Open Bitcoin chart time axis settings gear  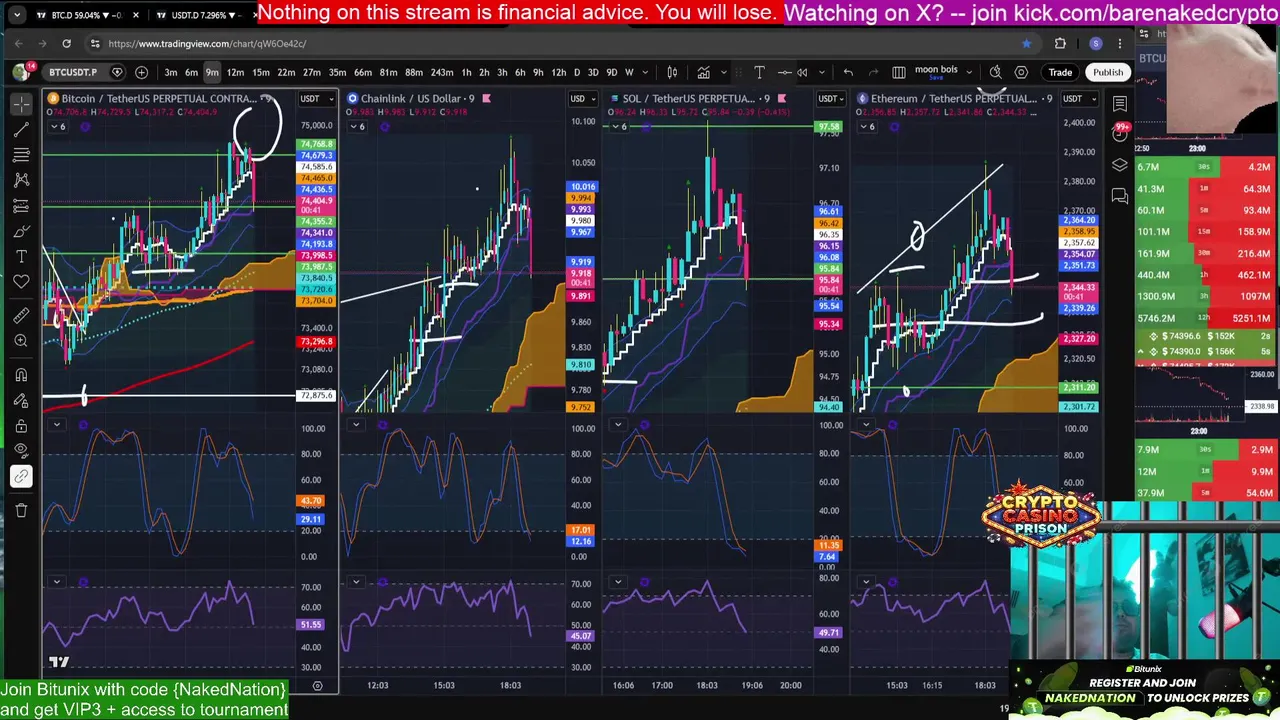(317, 686)
